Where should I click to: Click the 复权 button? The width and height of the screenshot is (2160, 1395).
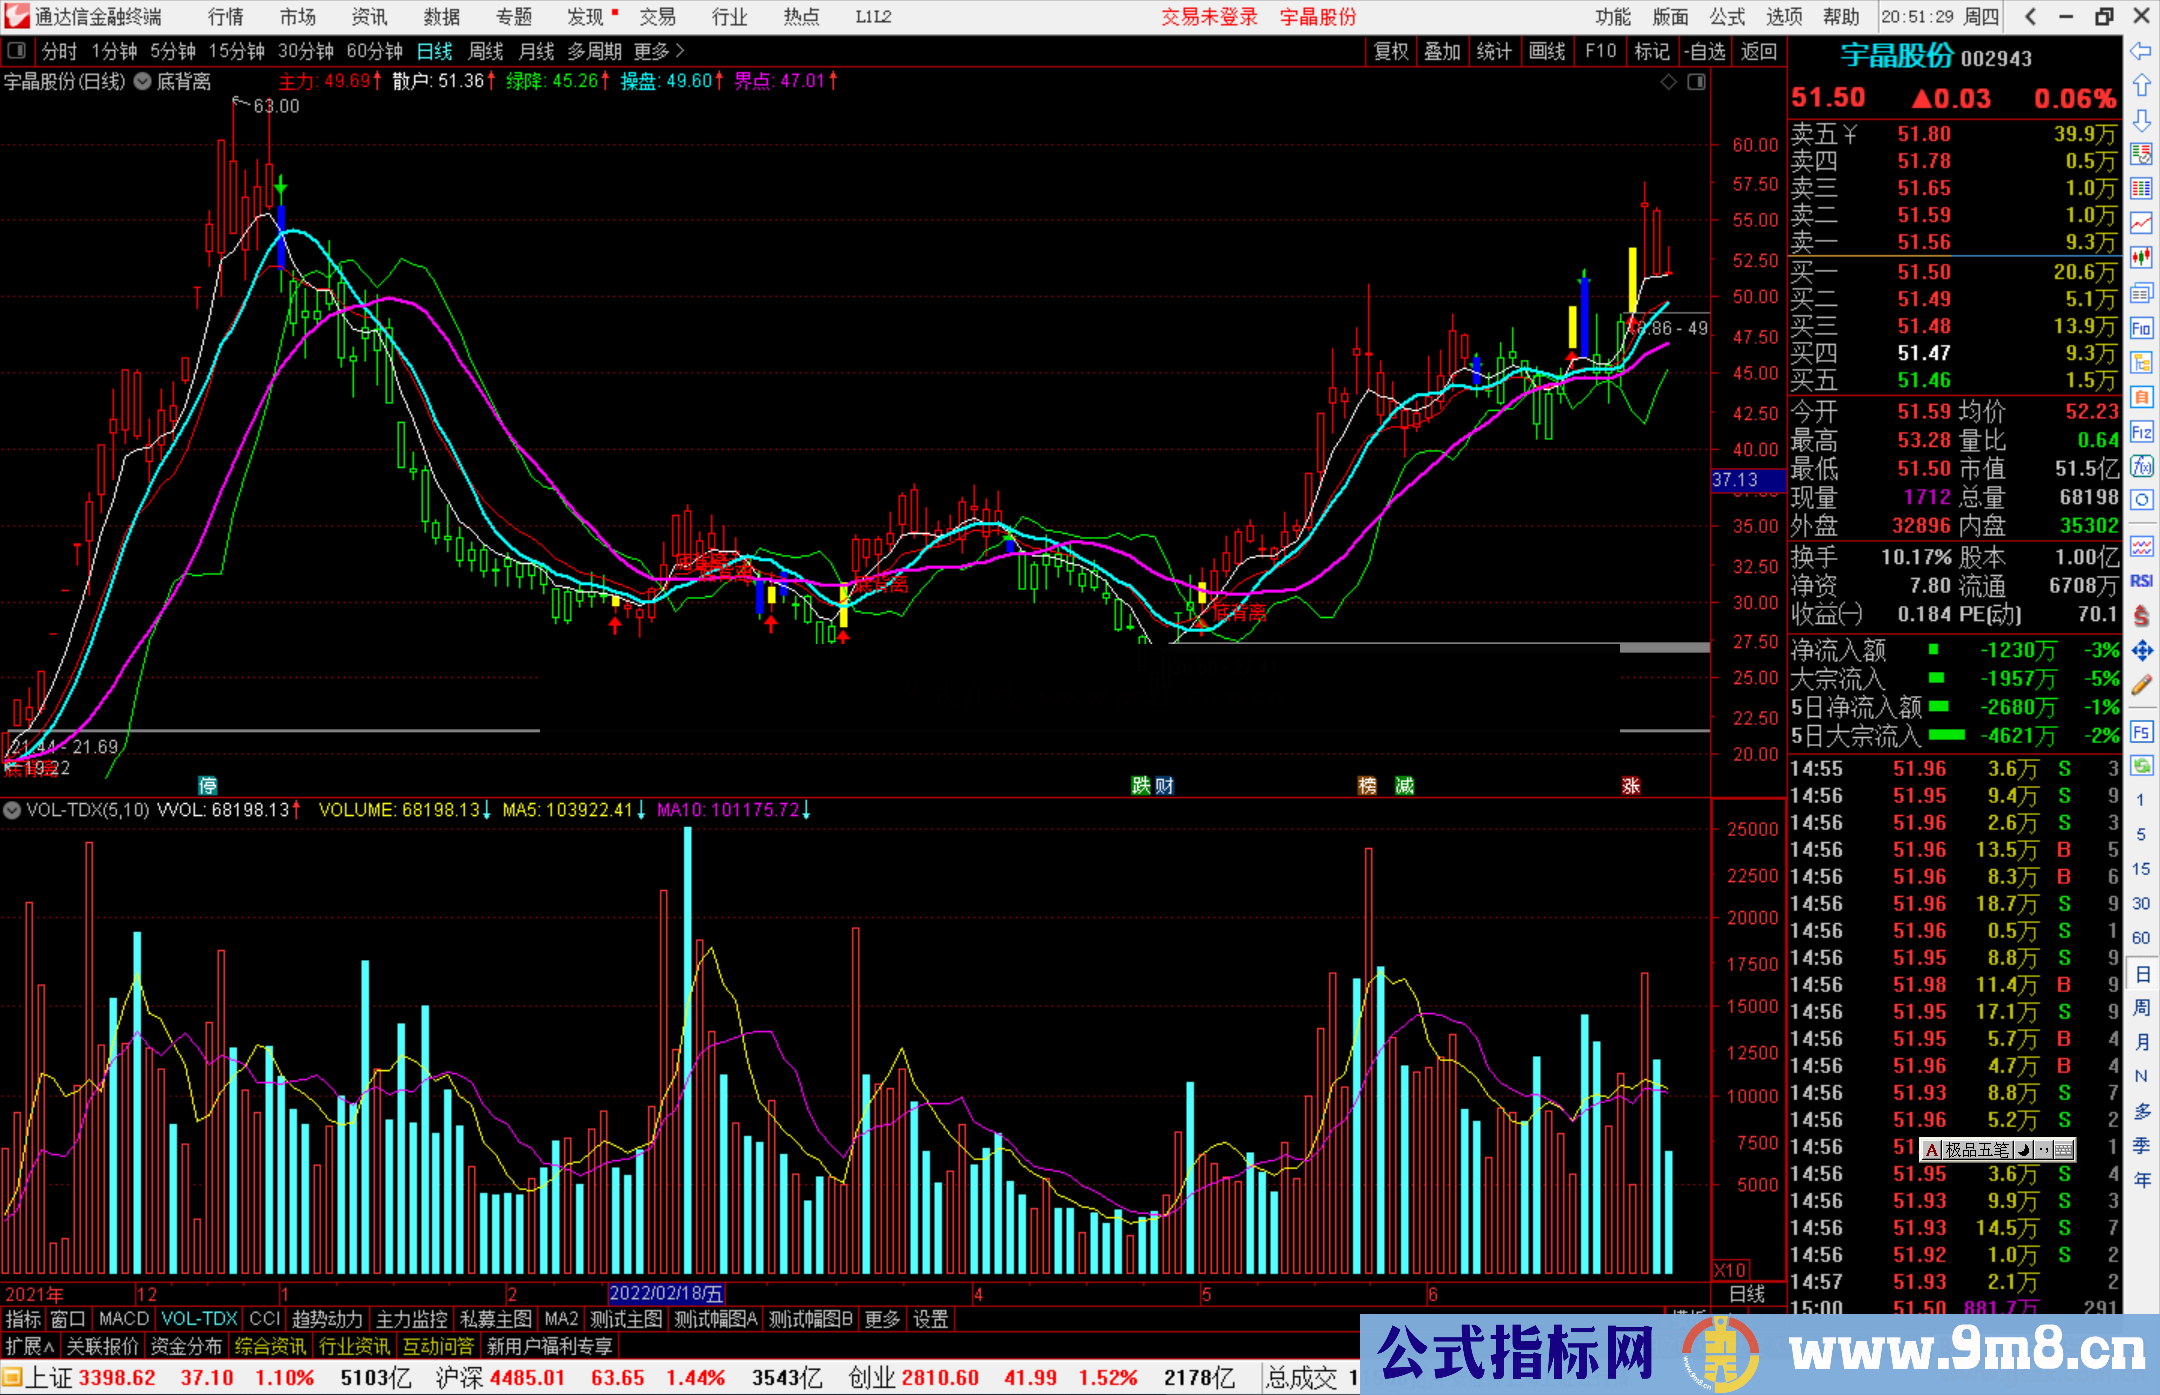pos(1391,51)
